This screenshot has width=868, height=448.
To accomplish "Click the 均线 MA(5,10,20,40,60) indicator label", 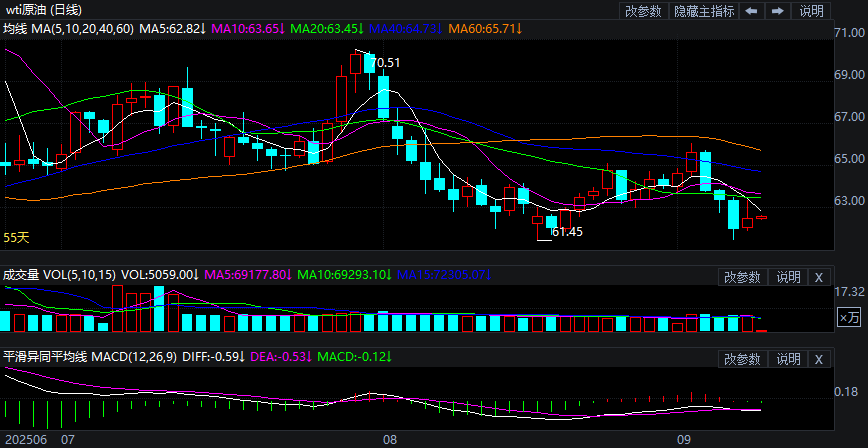I will pos(69,29).
